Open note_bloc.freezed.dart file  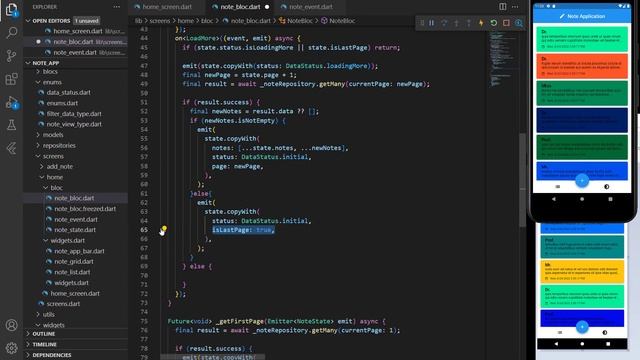(x=85, y=209)
